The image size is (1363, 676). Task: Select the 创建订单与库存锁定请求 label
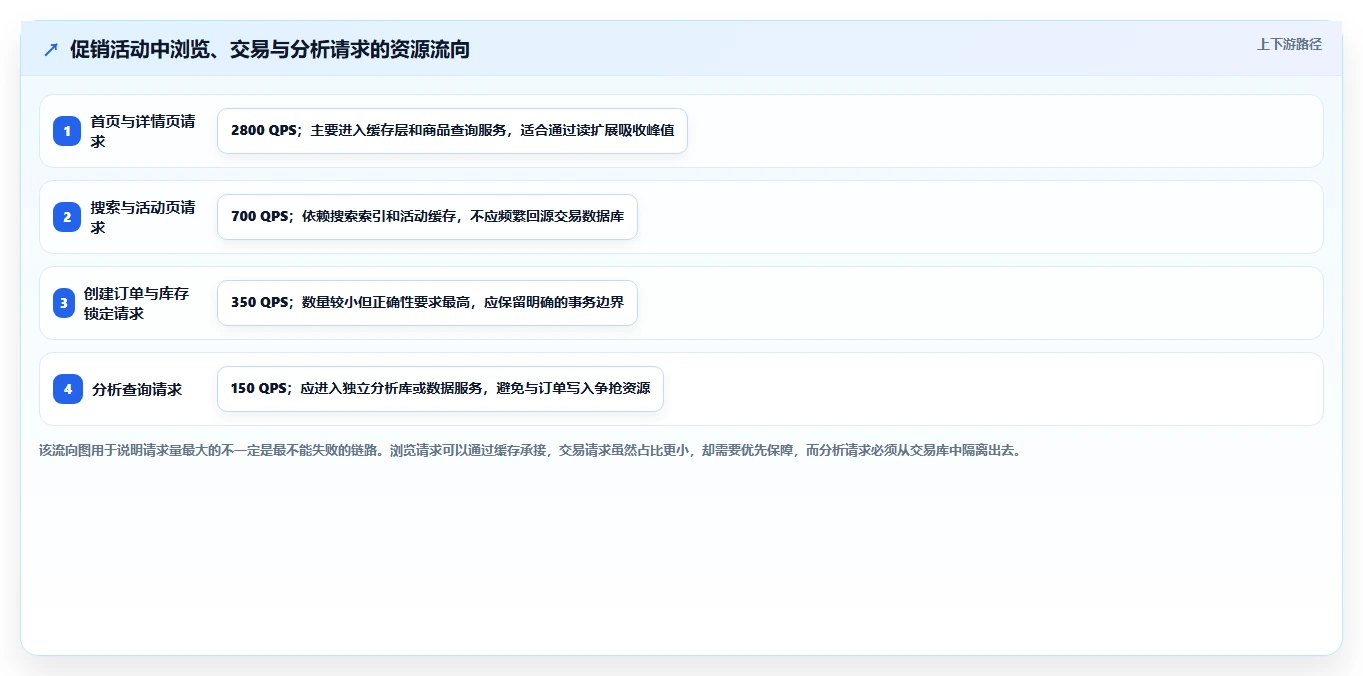click(x=137, y=303)
